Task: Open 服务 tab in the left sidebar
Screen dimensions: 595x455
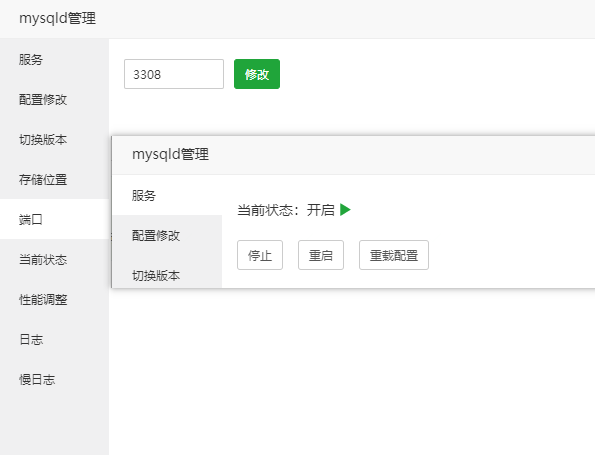Action: (x=54, y=60)
